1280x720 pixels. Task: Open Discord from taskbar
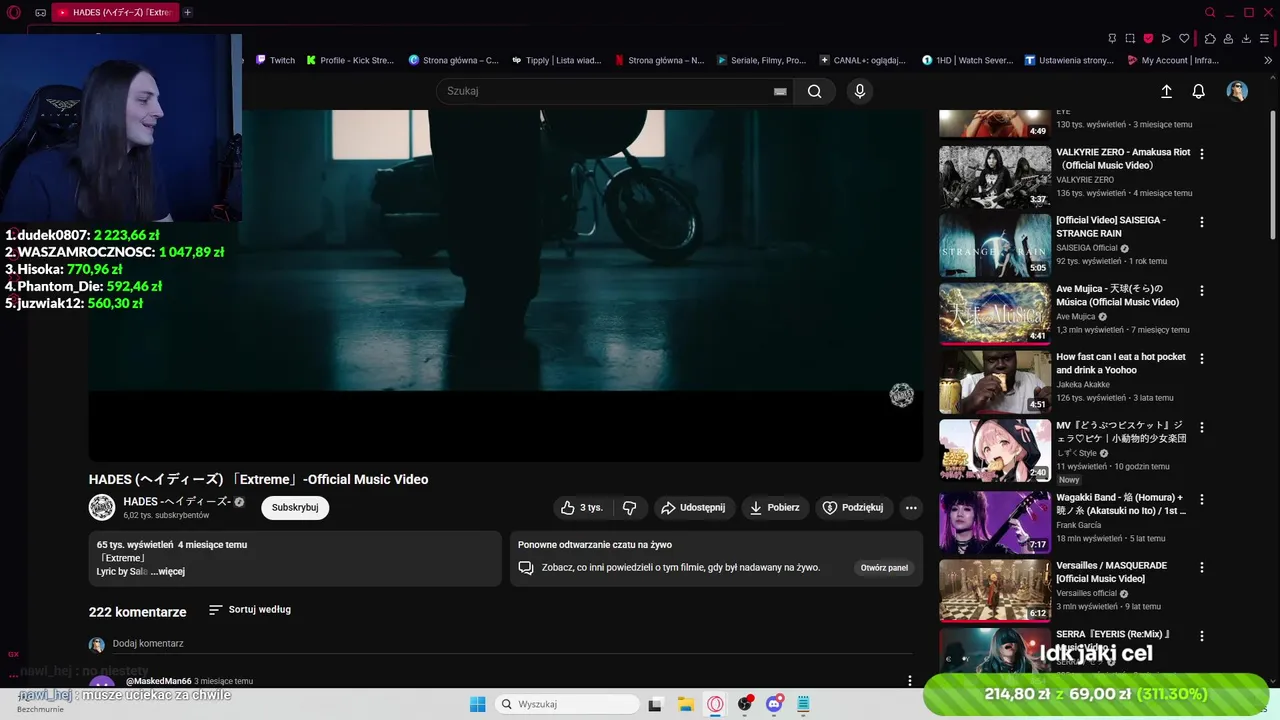[x=774, y=704]
